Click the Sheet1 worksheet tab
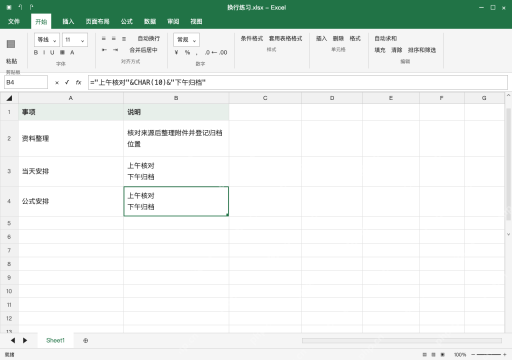512x360 pixels. point(55,340)
